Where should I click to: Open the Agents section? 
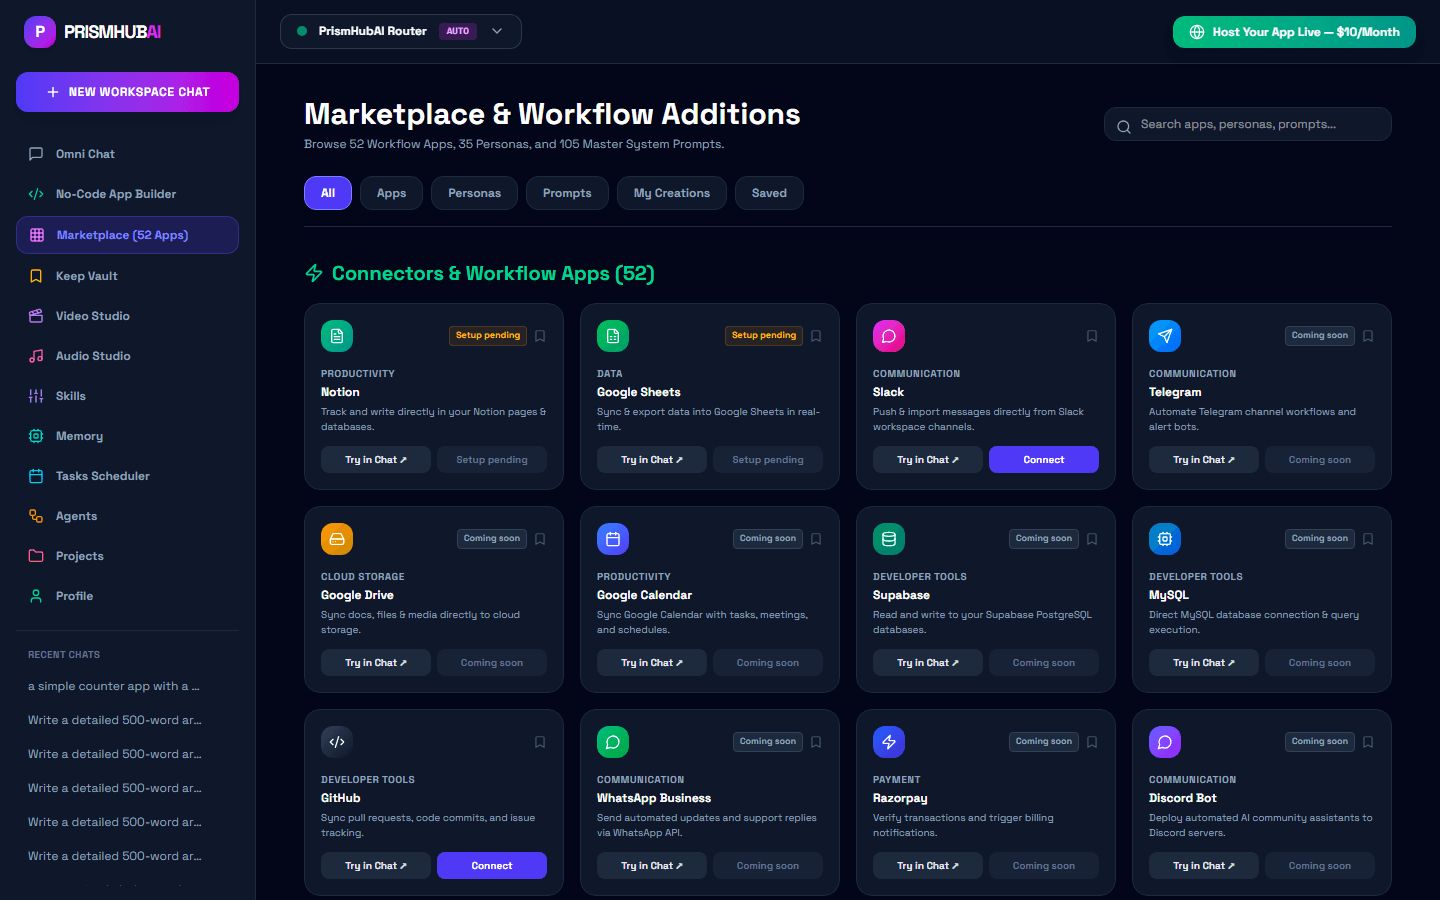pos(127,516)
